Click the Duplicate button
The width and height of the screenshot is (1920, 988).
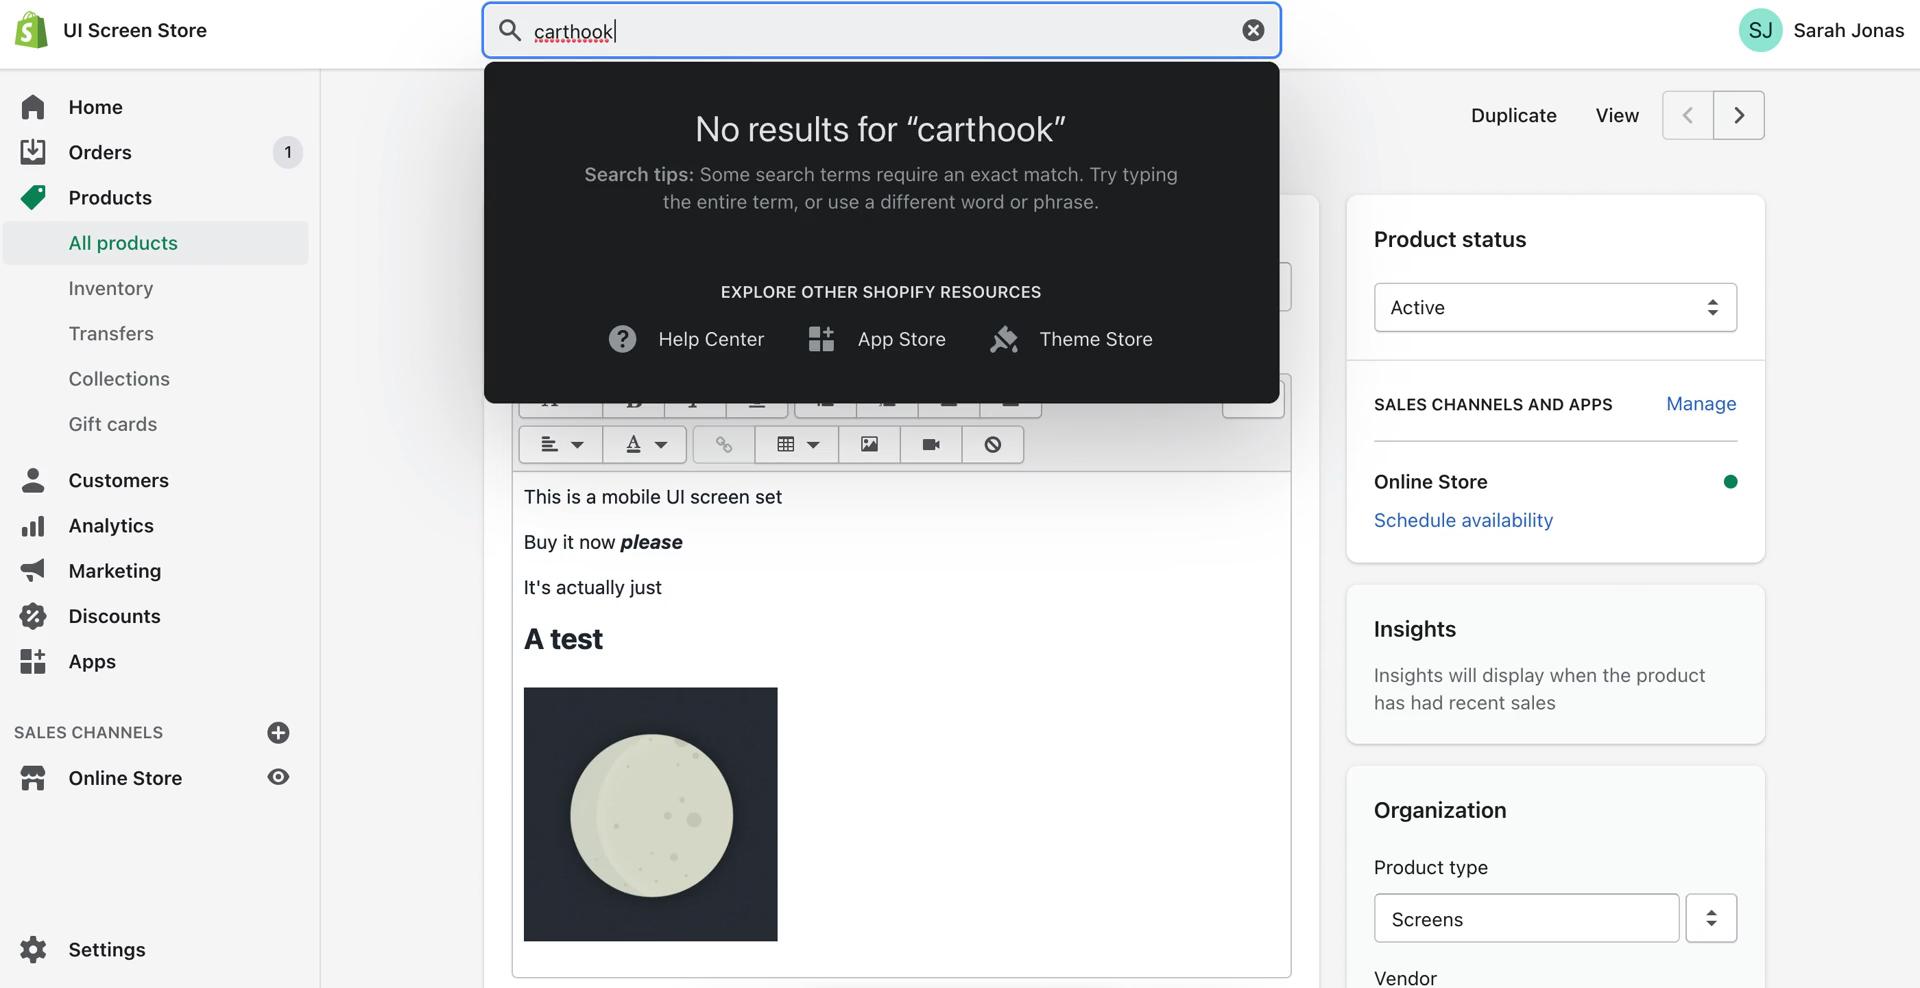point(1513,115)
